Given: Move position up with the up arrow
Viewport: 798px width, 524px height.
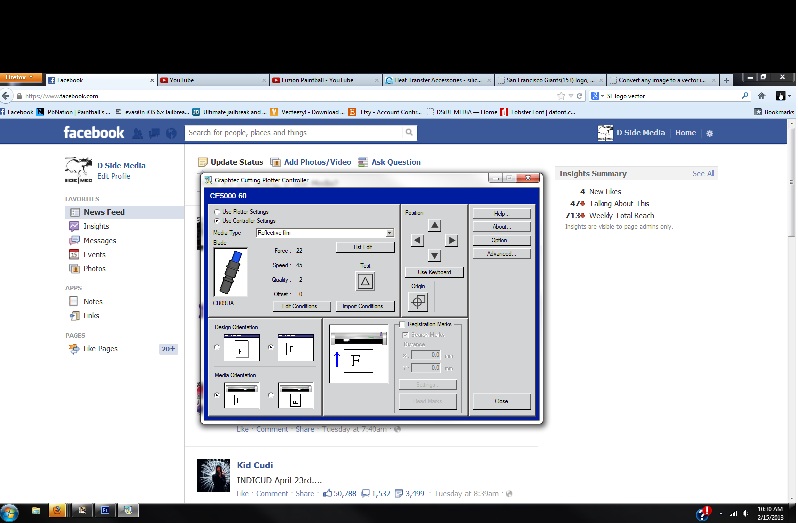Looking at the screenshot, I should [x=434, y=225].
